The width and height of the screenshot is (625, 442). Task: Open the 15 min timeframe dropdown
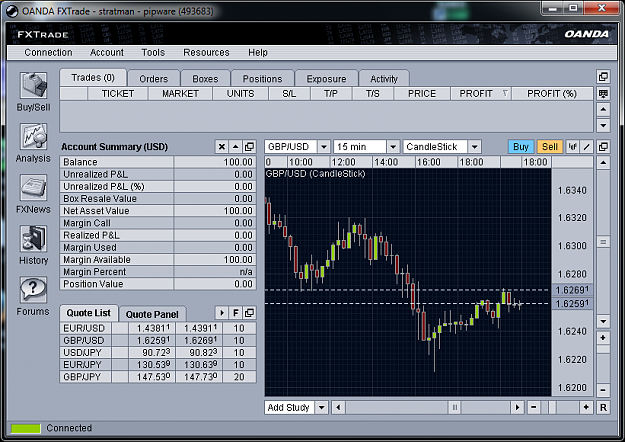(x=393, y=147)
